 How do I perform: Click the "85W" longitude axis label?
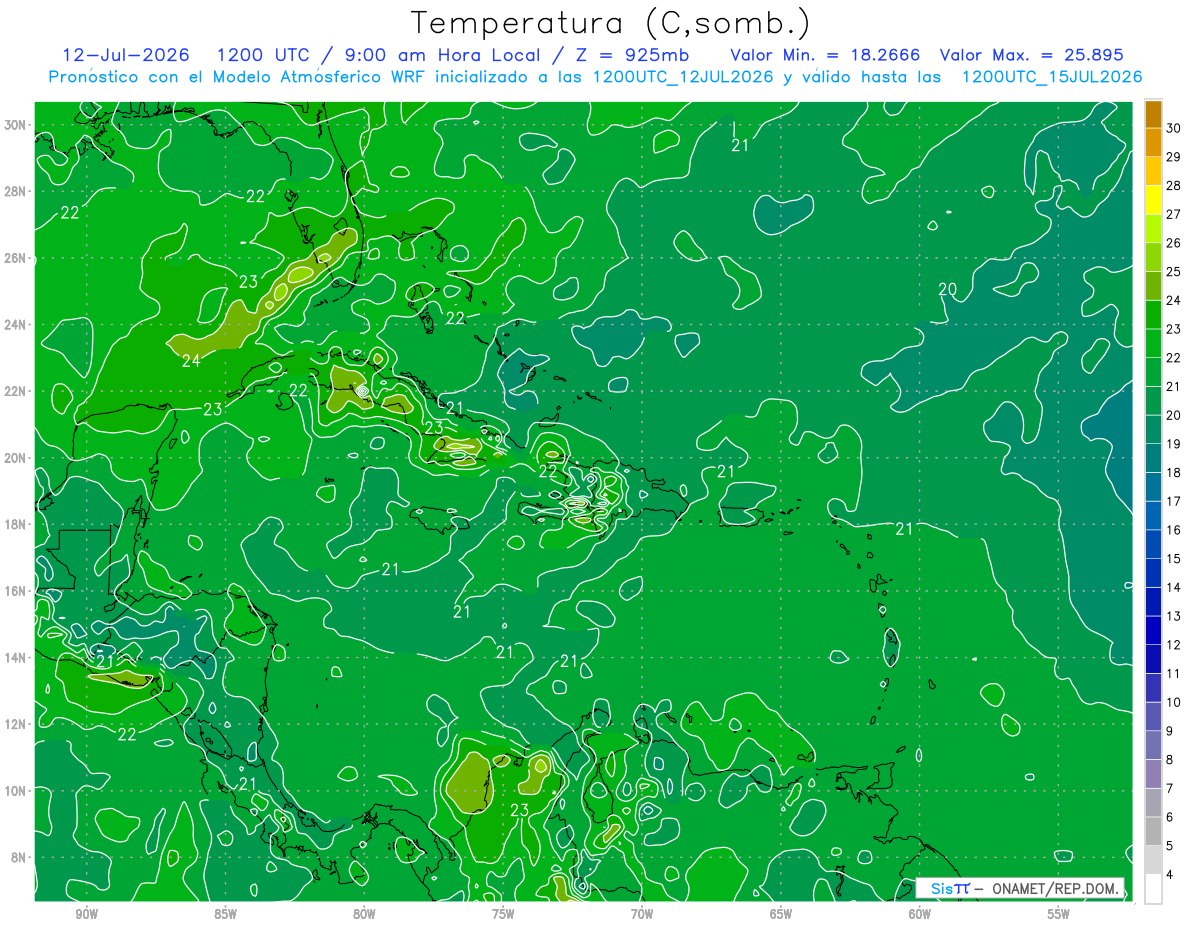[225, 913]
